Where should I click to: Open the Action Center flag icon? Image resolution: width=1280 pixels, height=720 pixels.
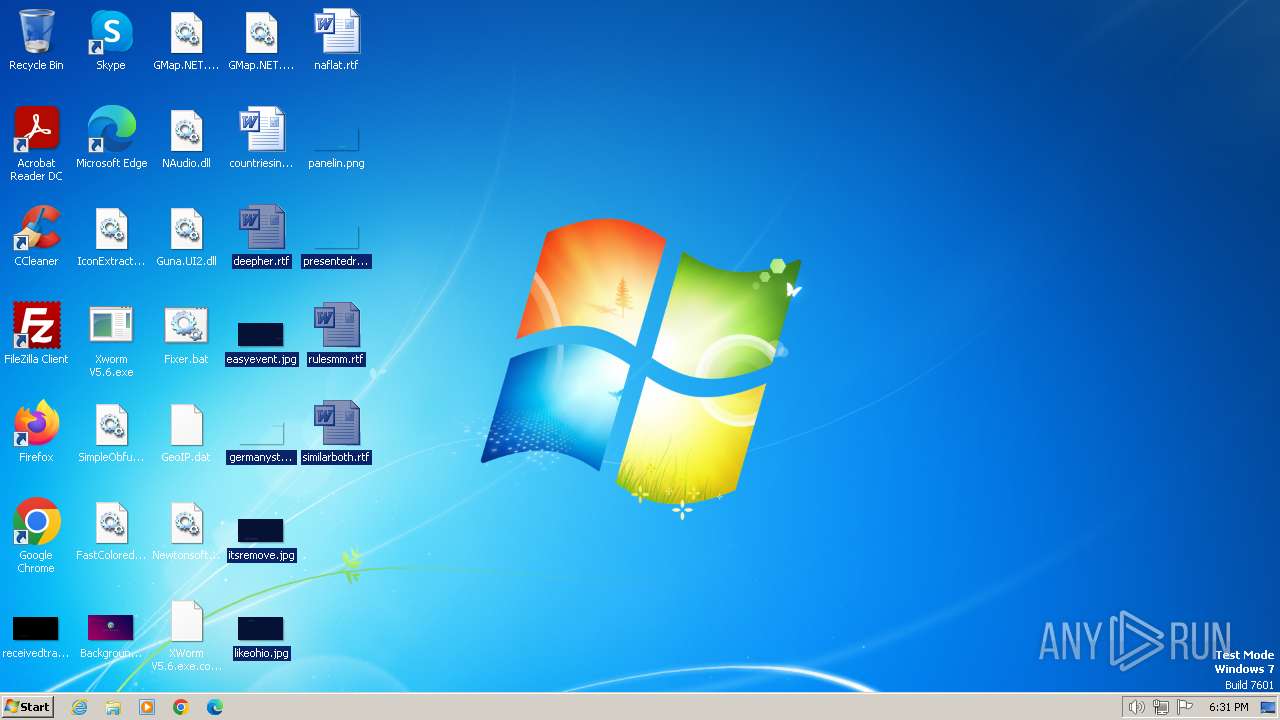click(x=1185, y=707)
